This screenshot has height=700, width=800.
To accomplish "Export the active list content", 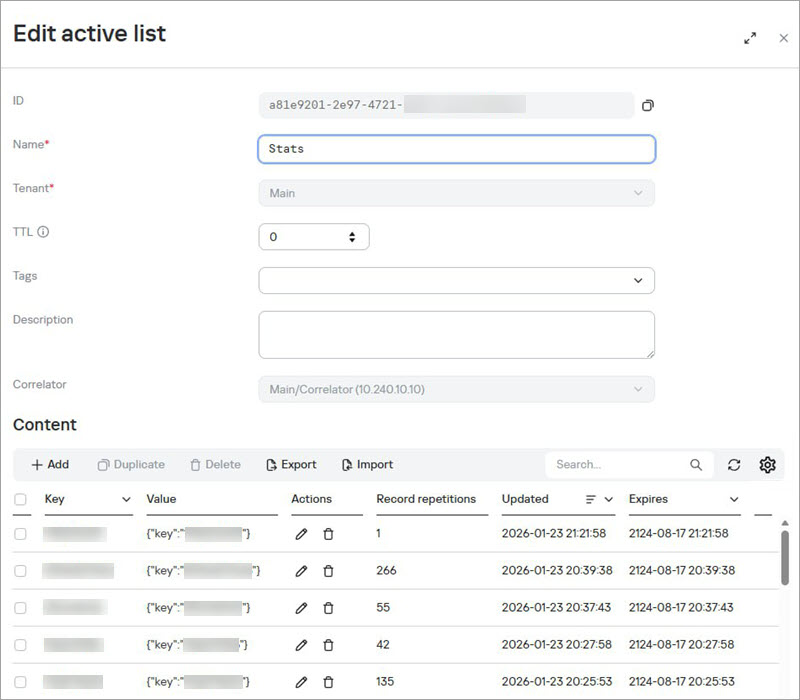I will point(291,465).
